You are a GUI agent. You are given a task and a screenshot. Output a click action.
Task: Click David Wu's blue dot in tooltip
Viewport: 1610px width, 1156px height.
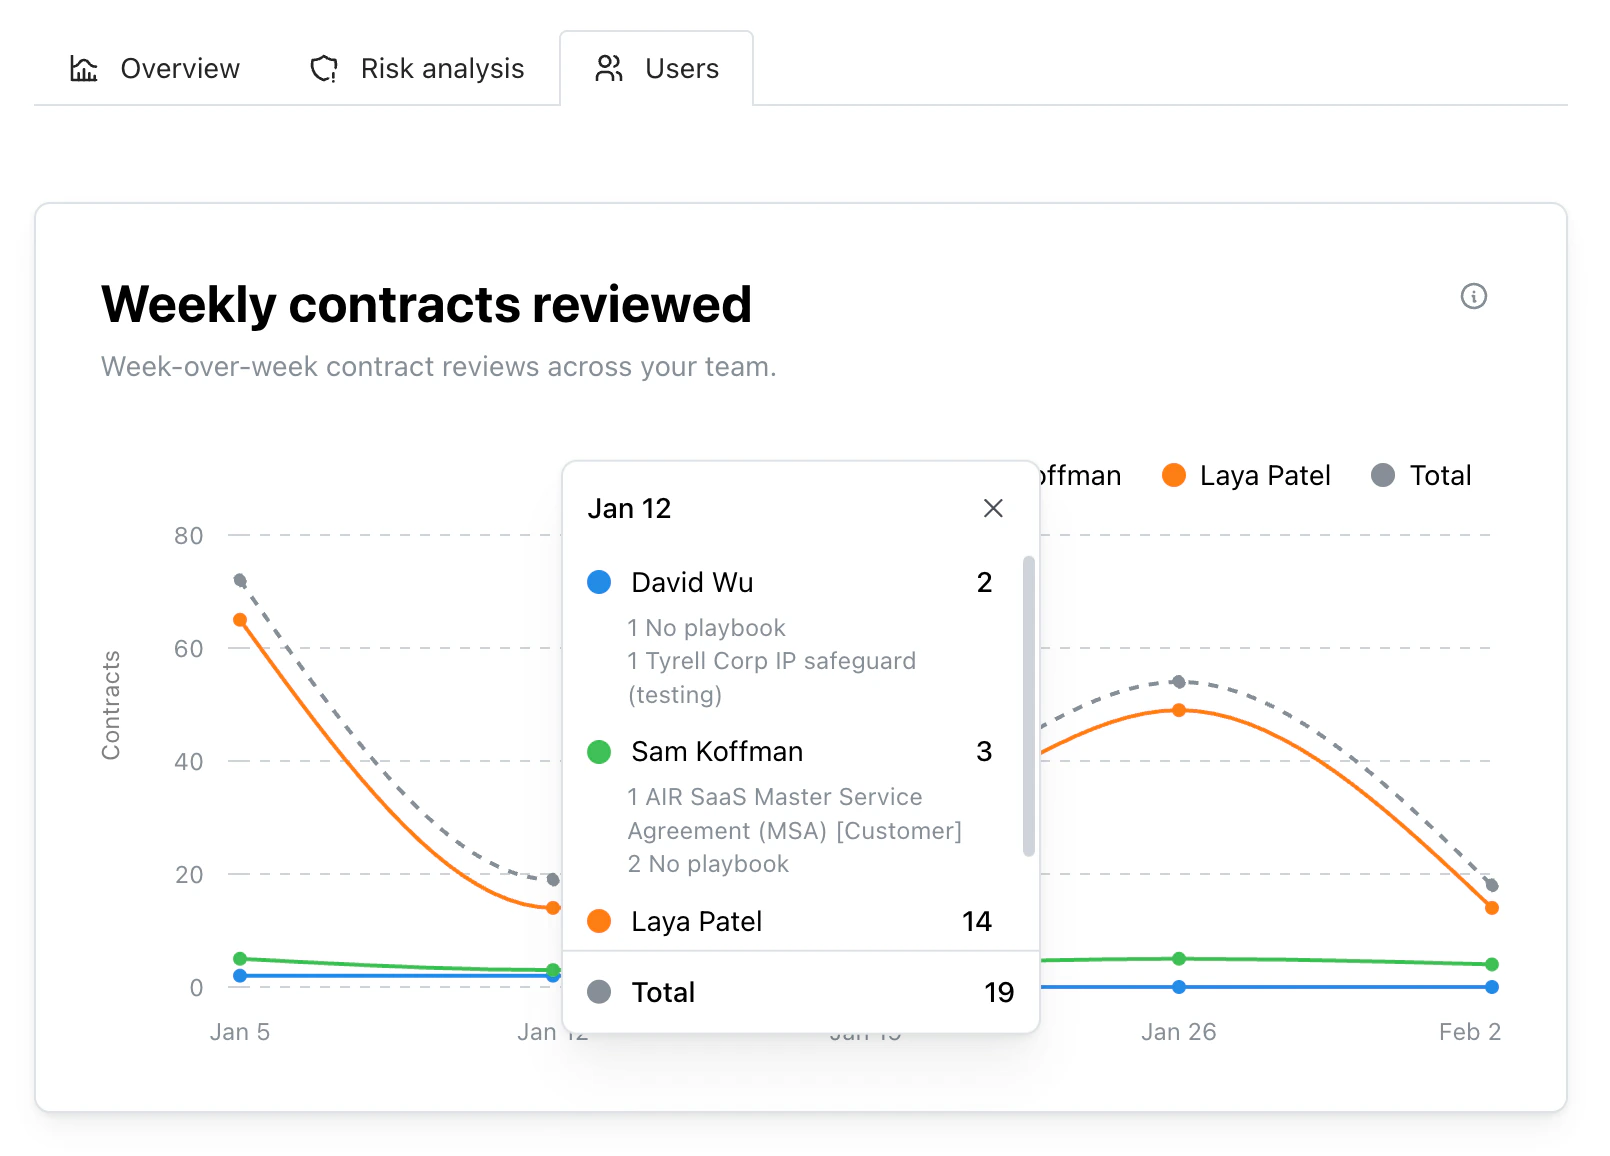coord(598,582)
